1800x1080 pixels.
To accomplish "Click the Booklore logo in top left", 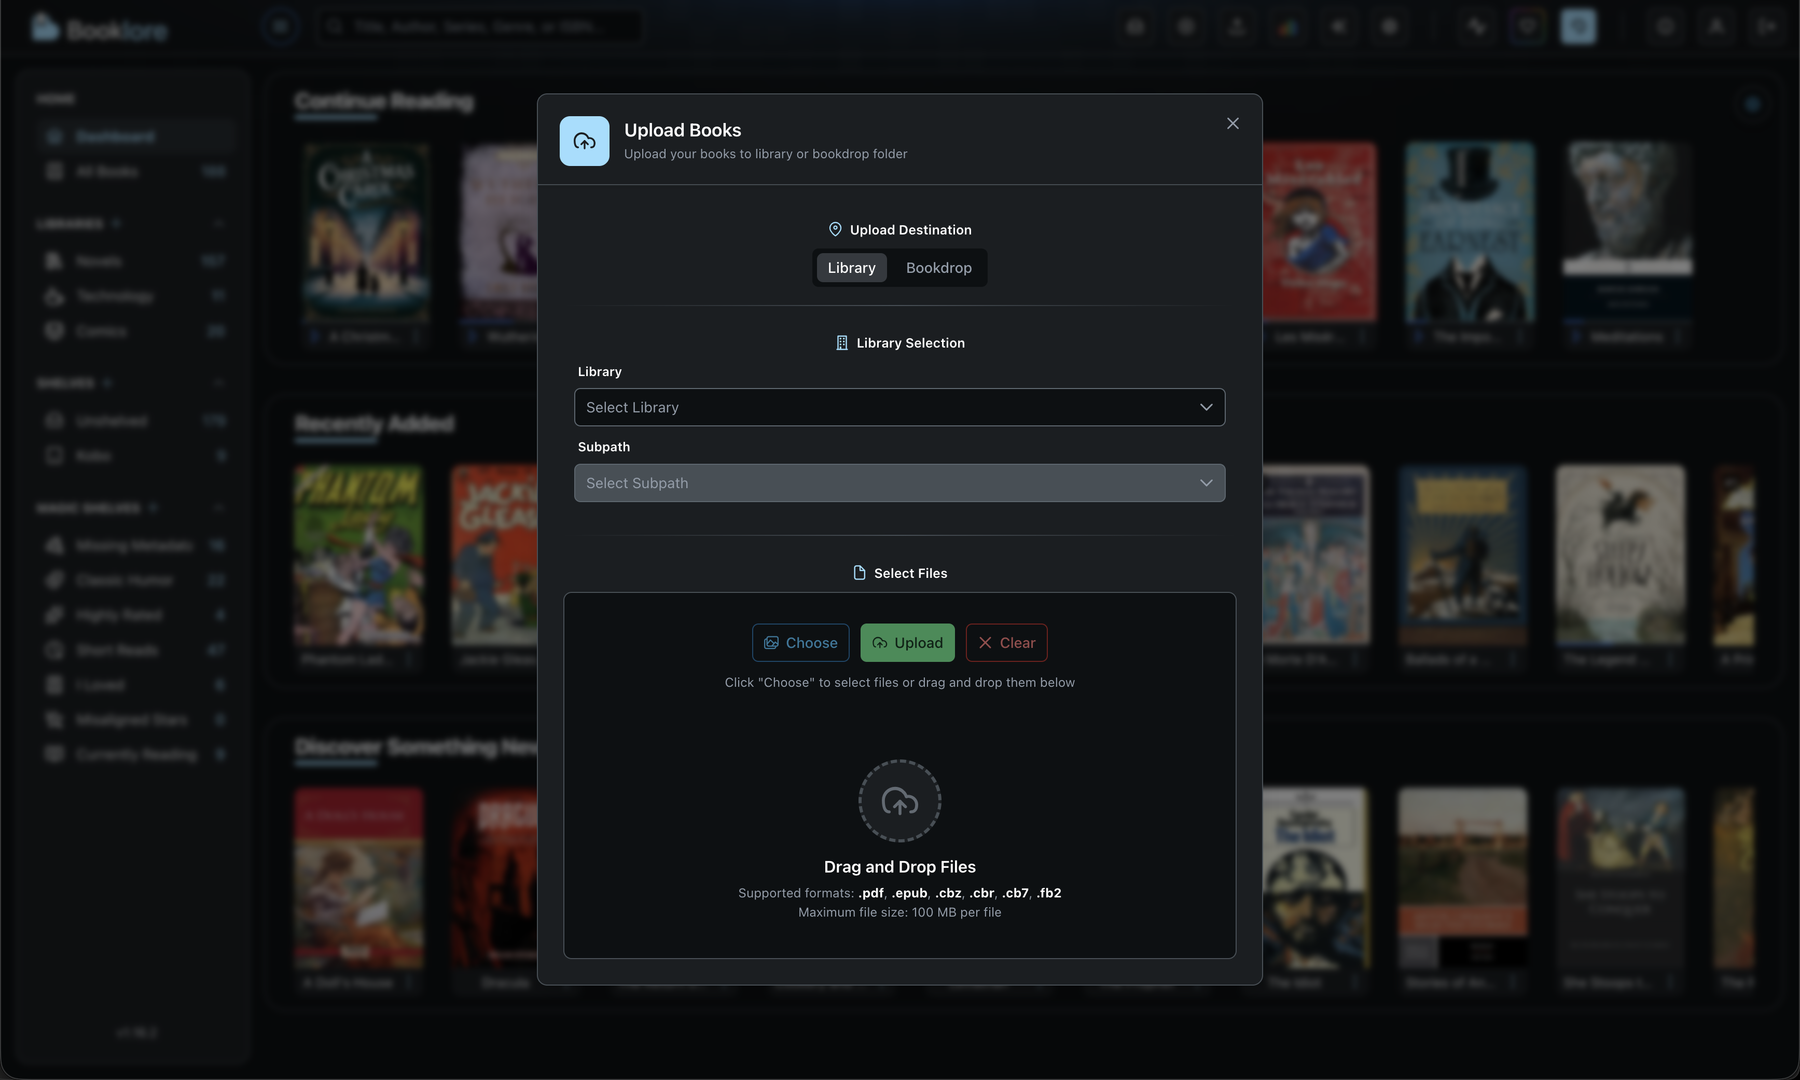I will [100, 27].
